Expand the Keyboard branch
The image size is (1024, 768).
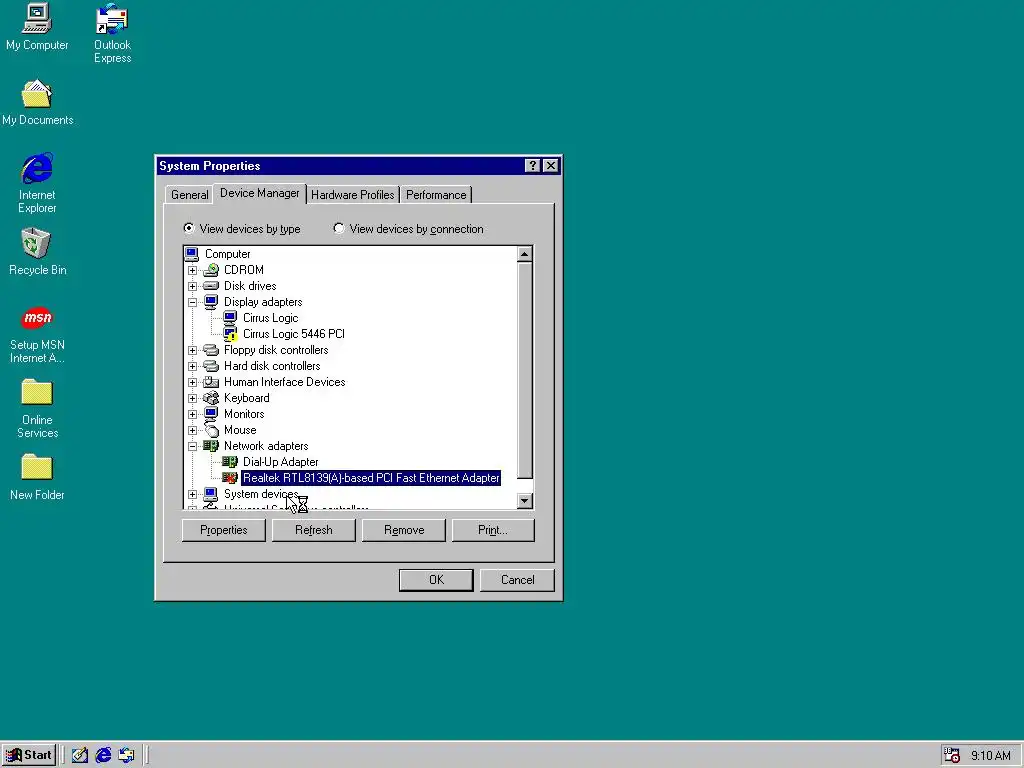[192, 398]
